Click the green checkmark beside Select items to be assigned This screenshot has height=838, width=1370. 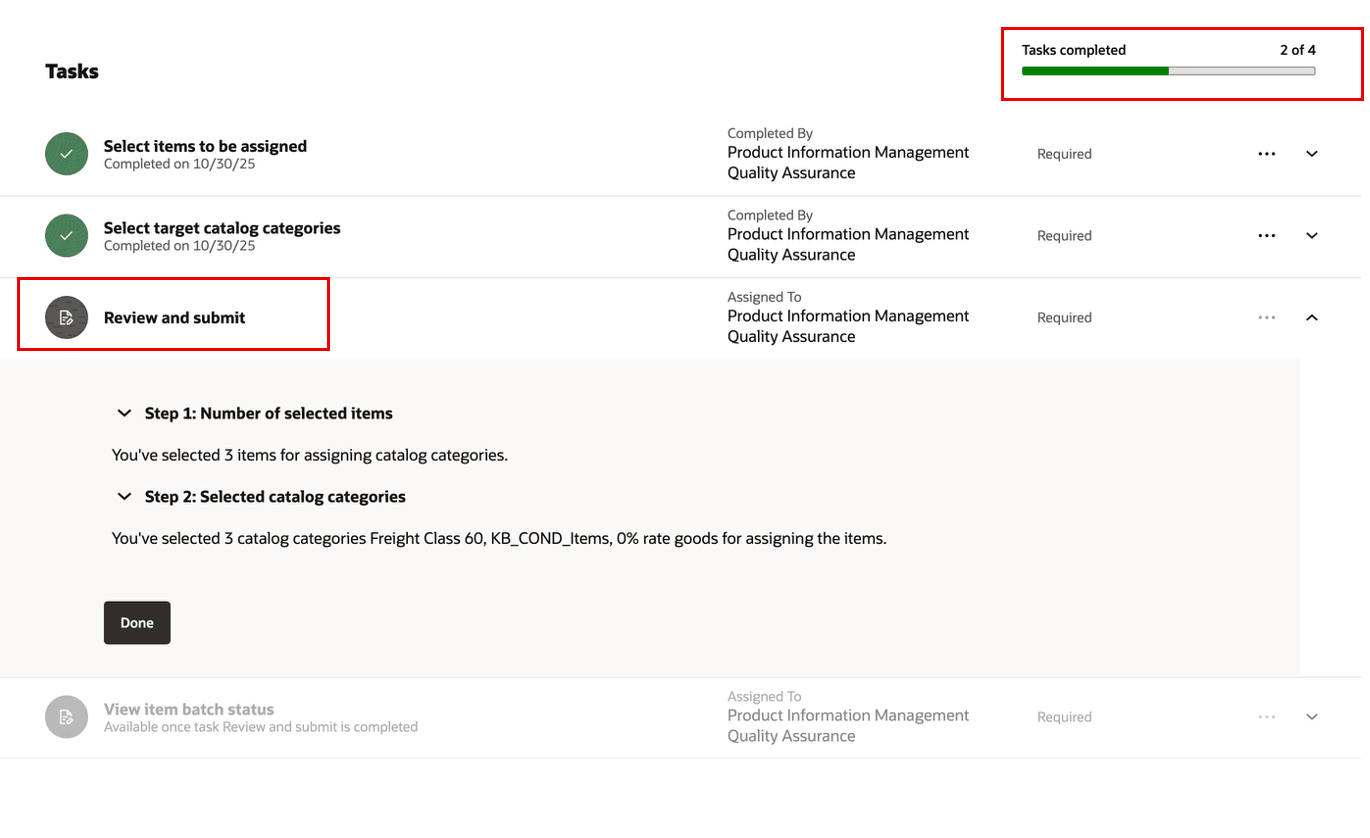(x=66, y=154)
